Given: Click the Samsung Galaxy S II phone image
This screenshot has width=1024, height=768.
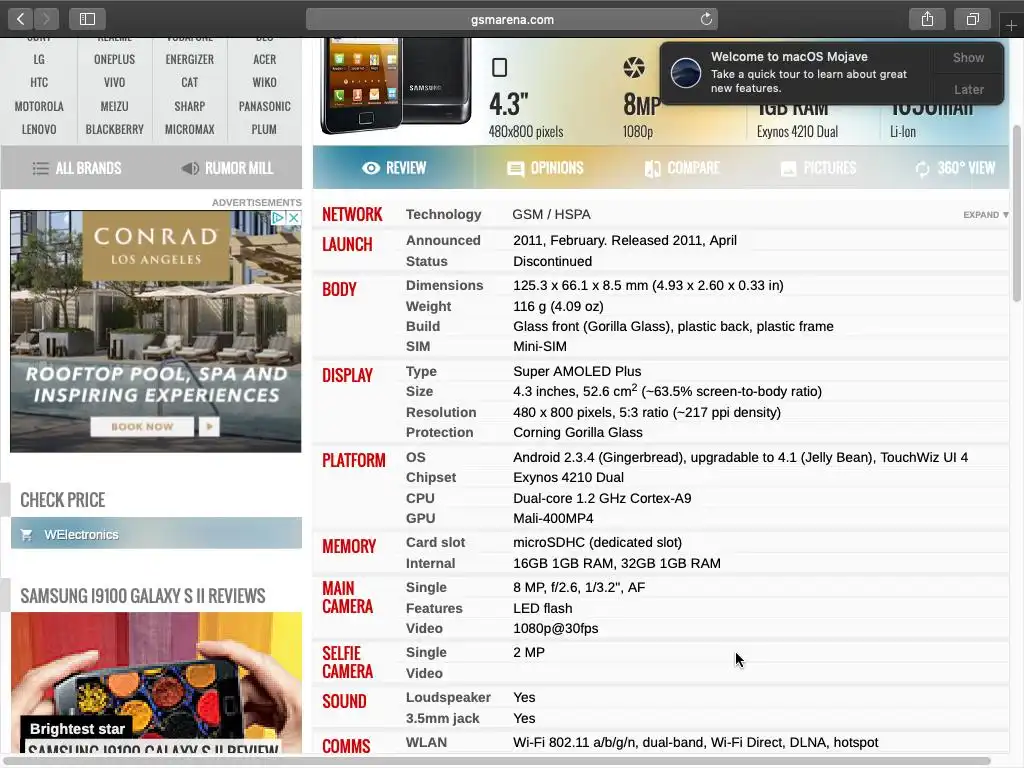Looking at the screenshot, I should [x=396, y=85].
